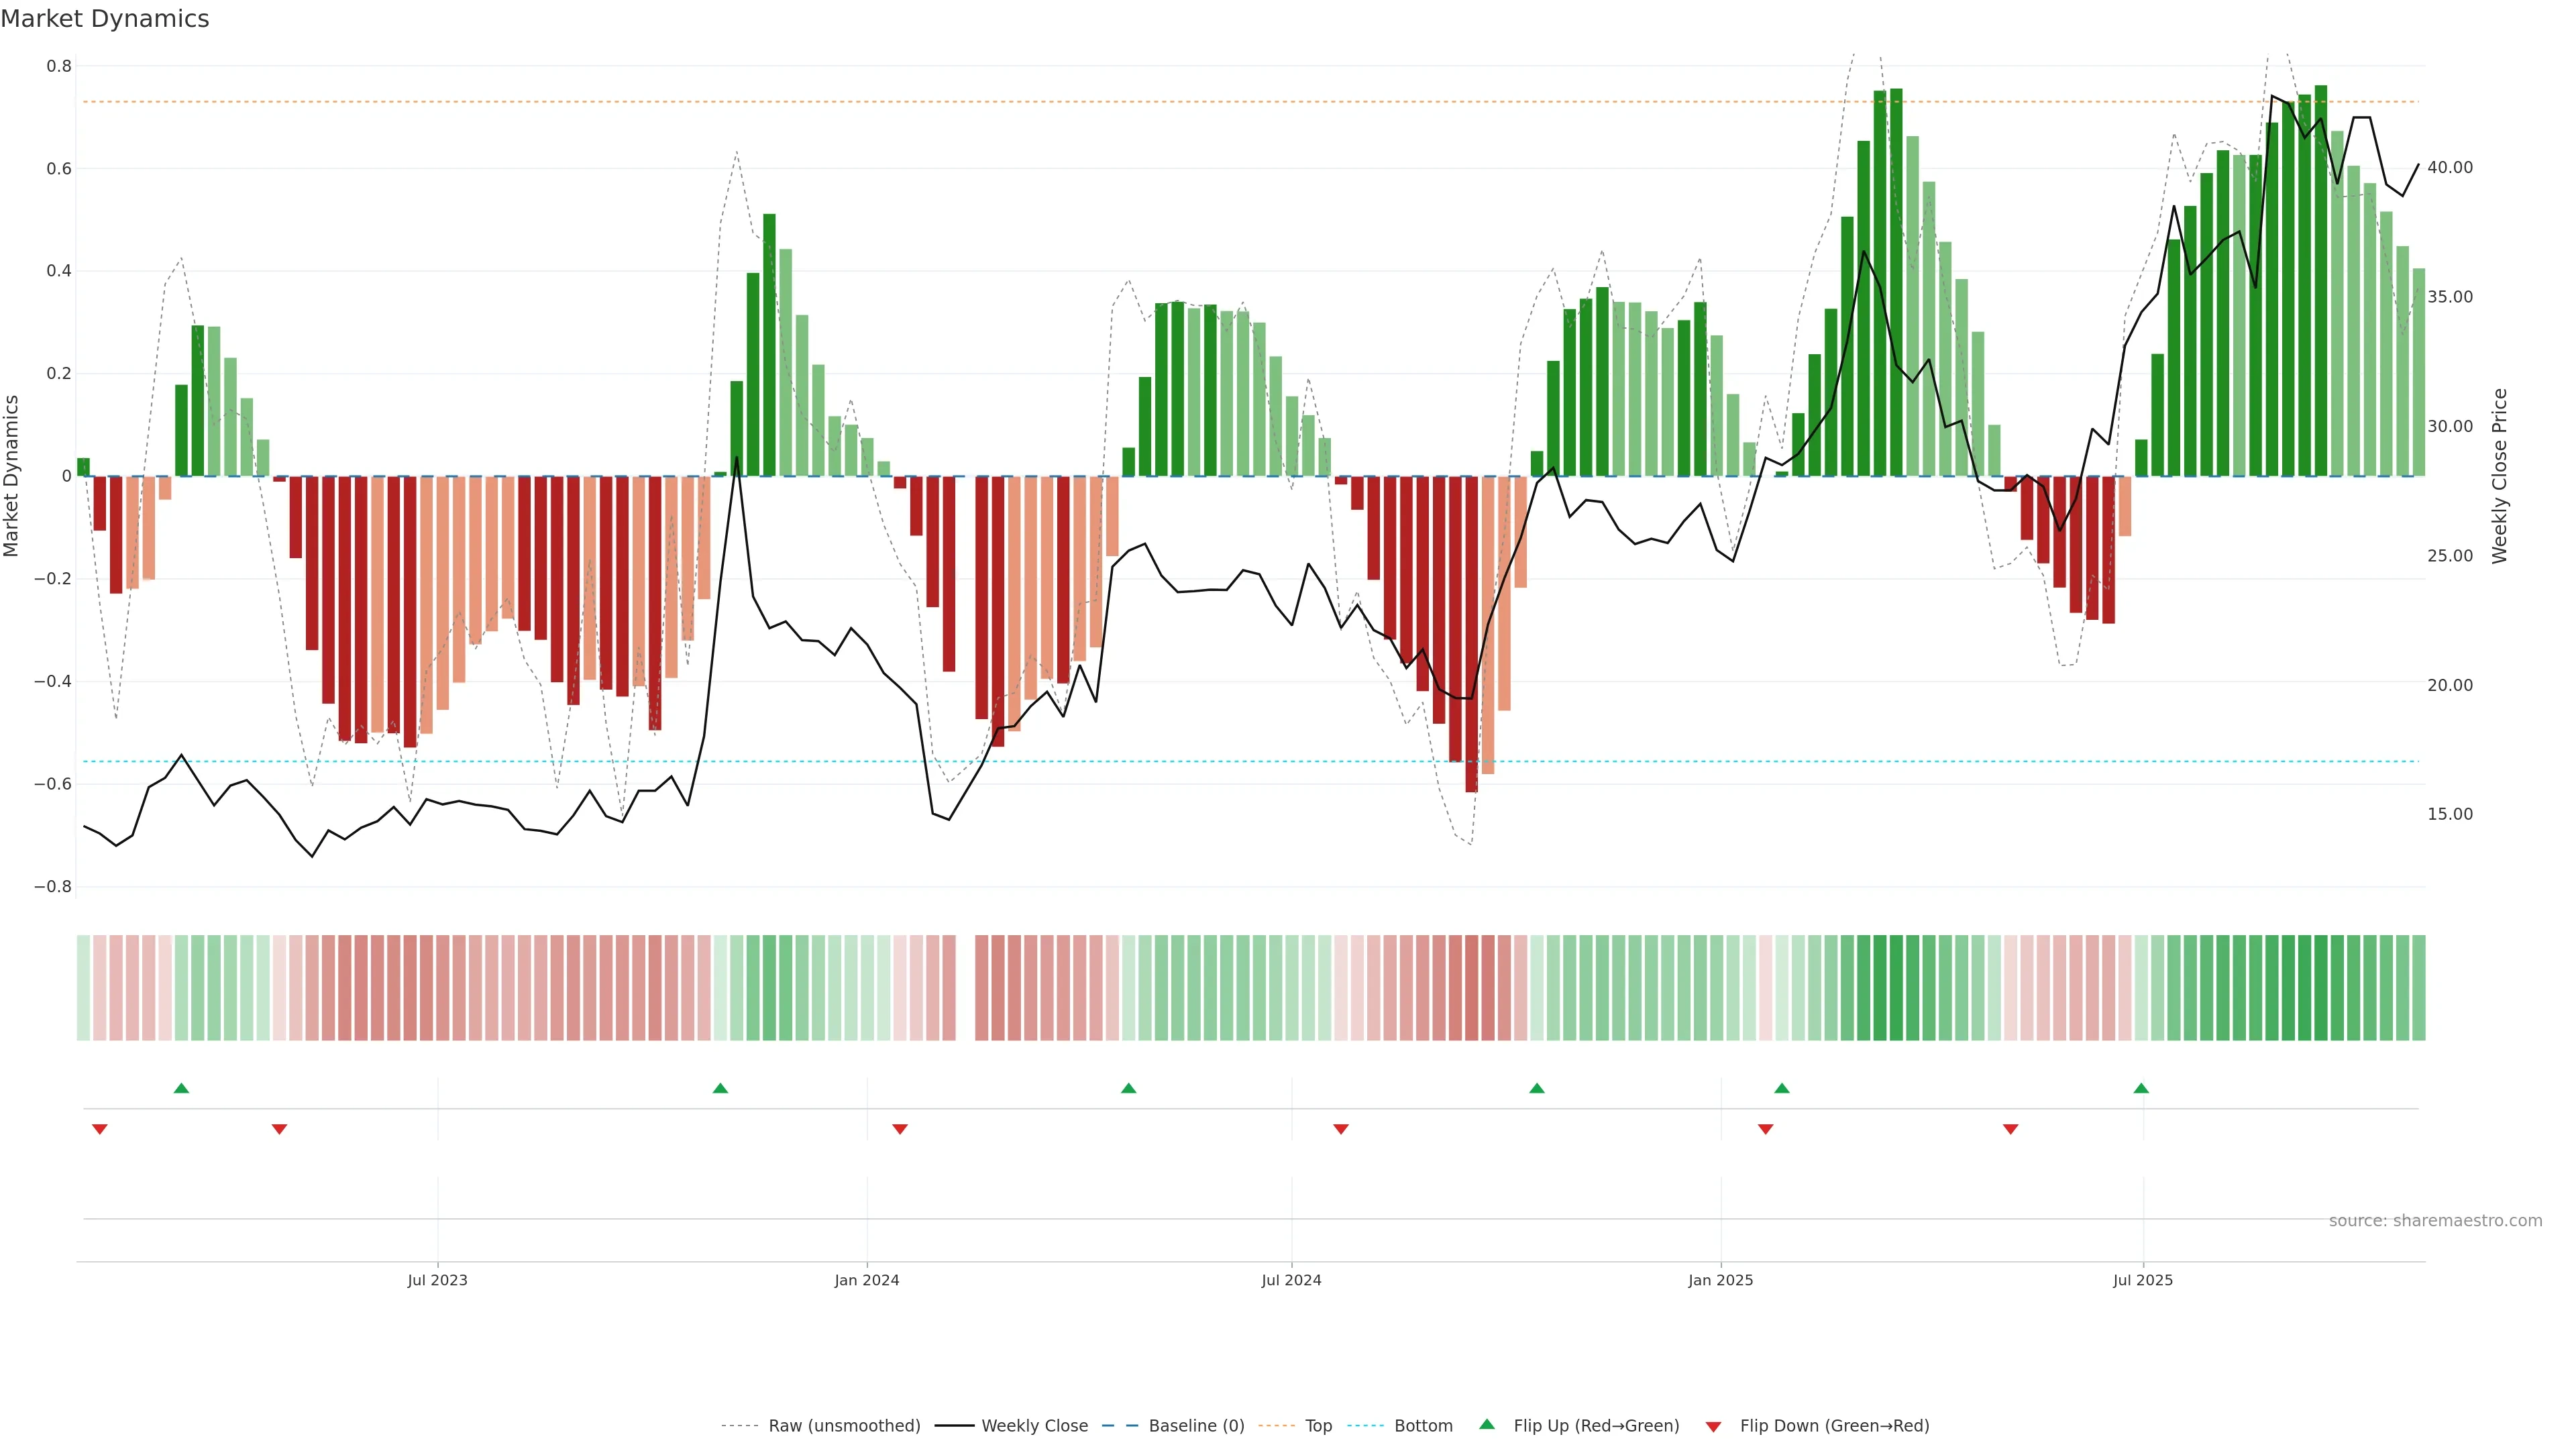Click the last red flip-down marker
This screenshot has height=1449, width=2576.
[x=2011, y=1129]
